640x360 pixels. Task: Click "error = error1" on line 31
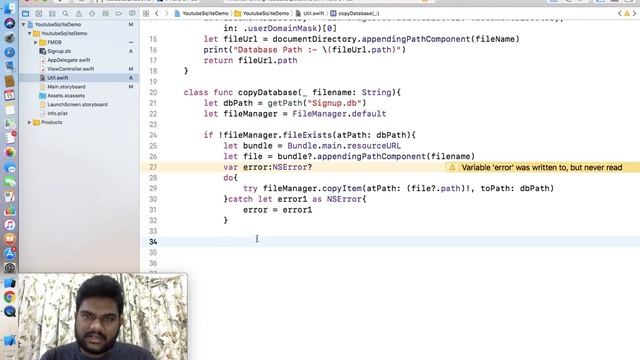278,210
